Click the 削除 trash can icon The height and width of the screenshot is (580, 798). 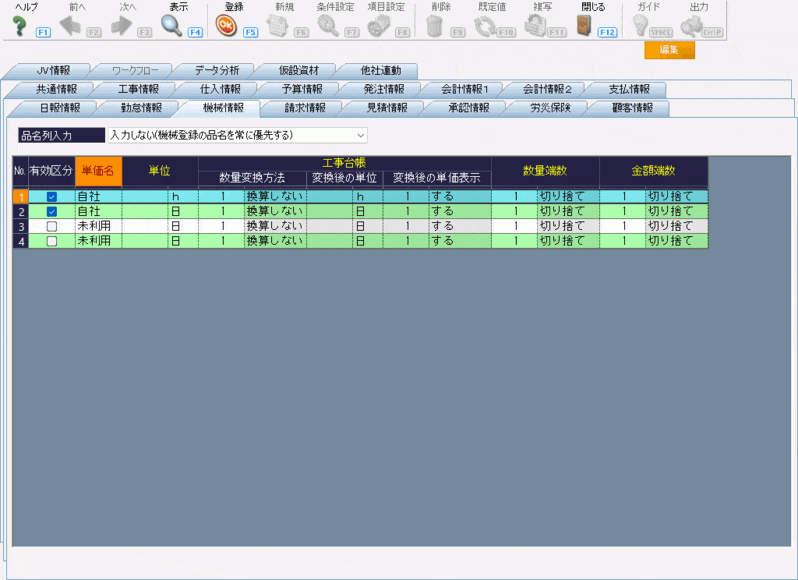[434, 27]
